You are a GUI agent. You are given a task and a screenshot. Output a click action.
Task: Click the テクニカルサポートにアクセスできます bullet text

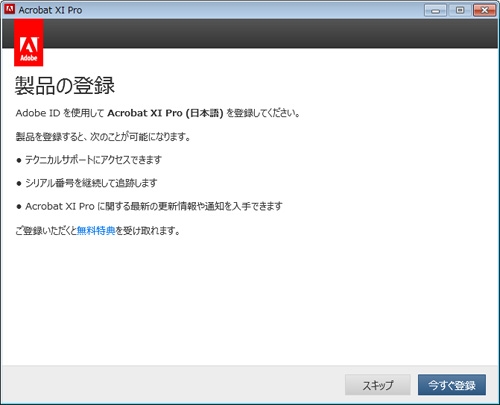(93, 160)
